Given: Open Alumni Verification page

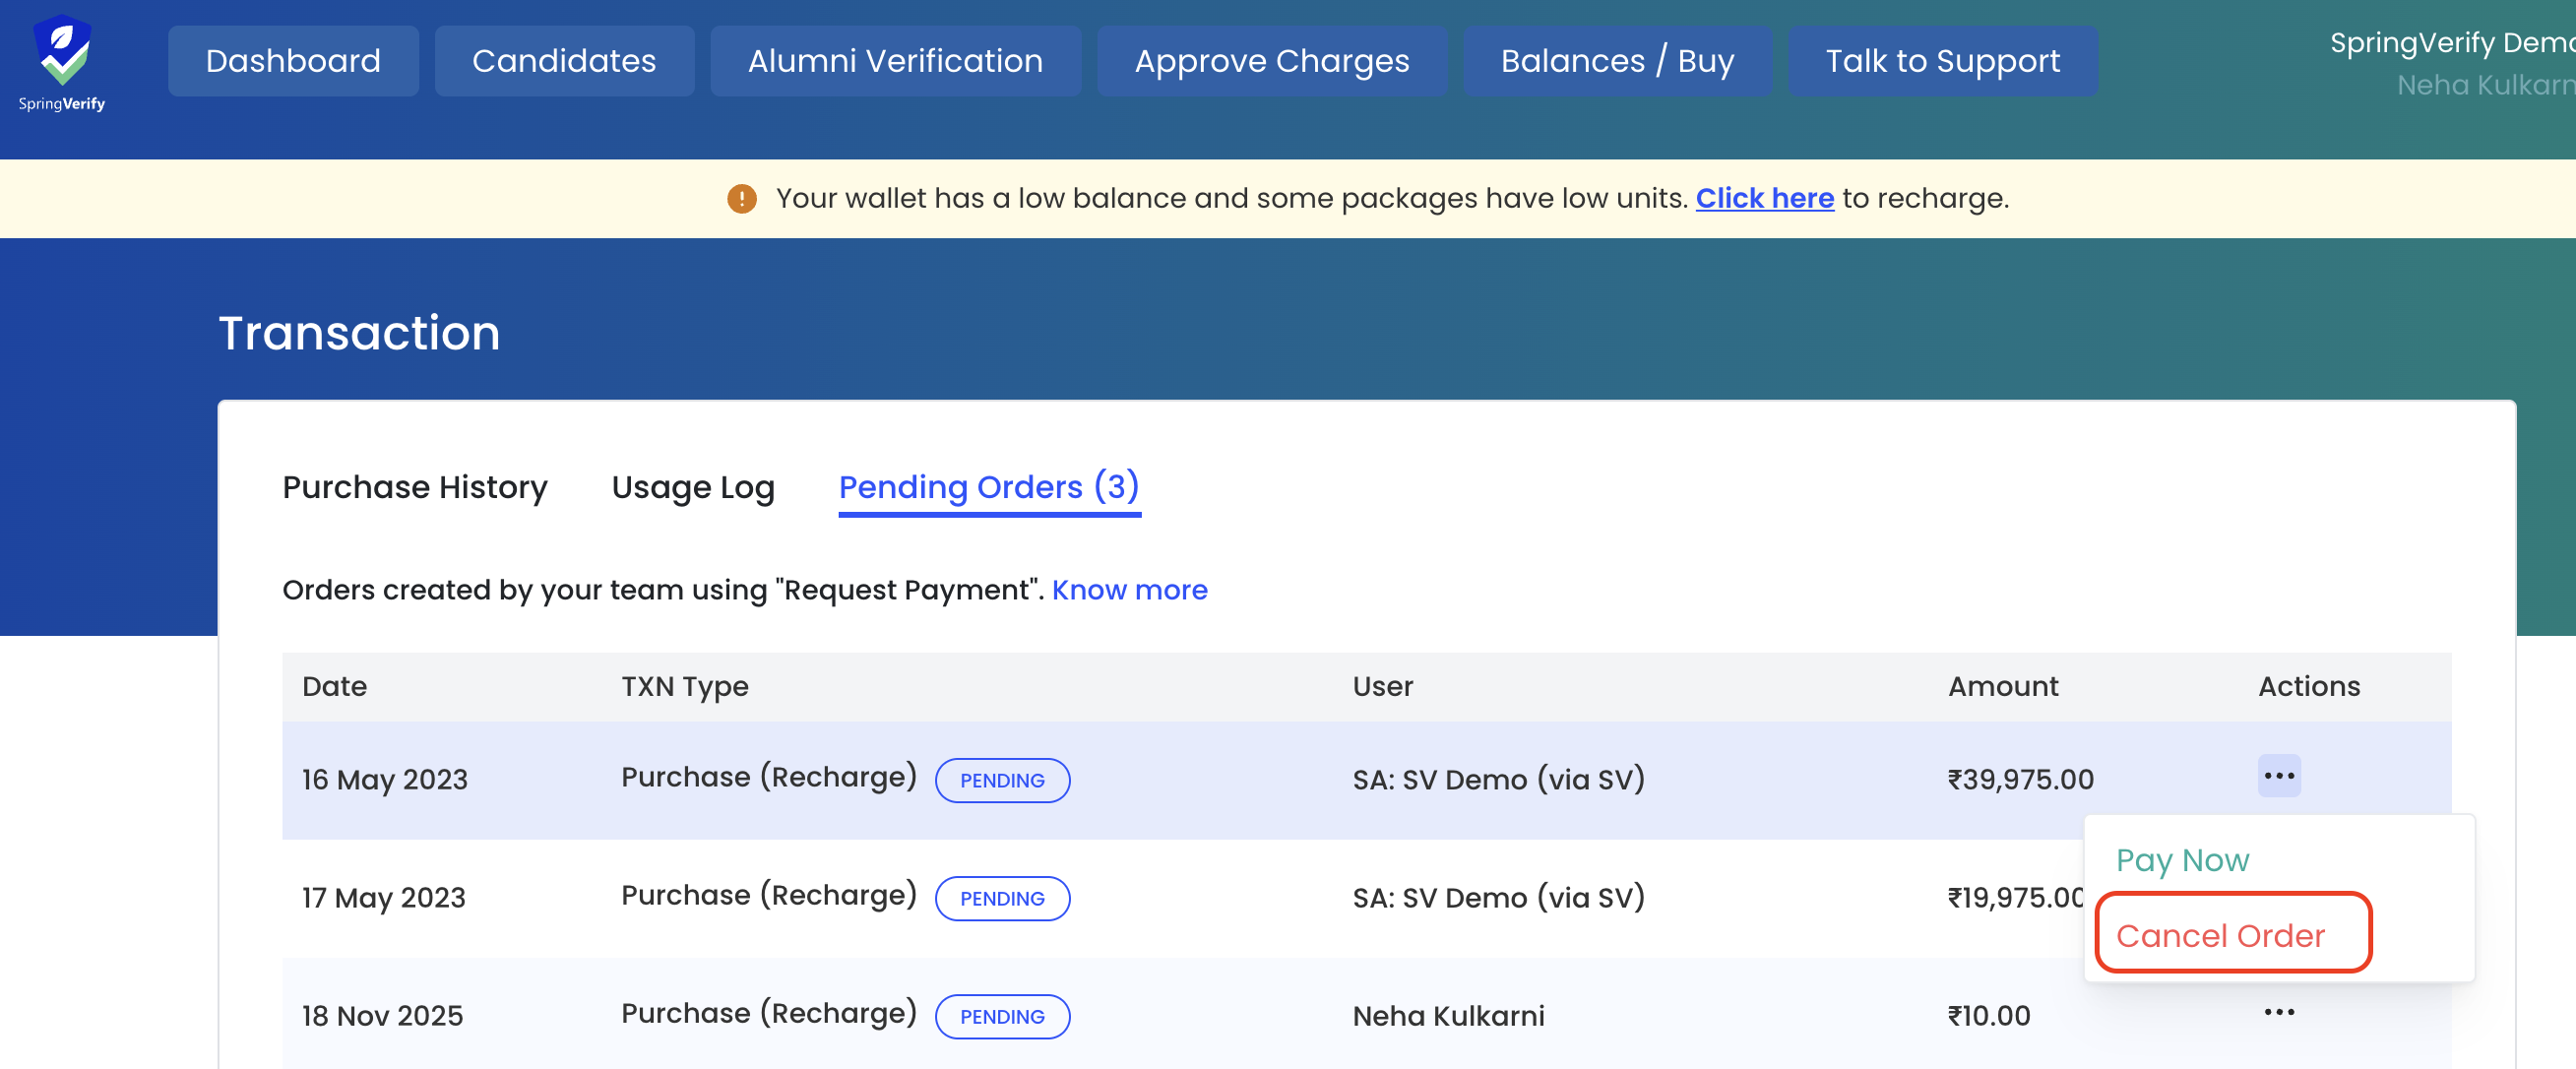Looking at the screenshot, I should (895, 61).
